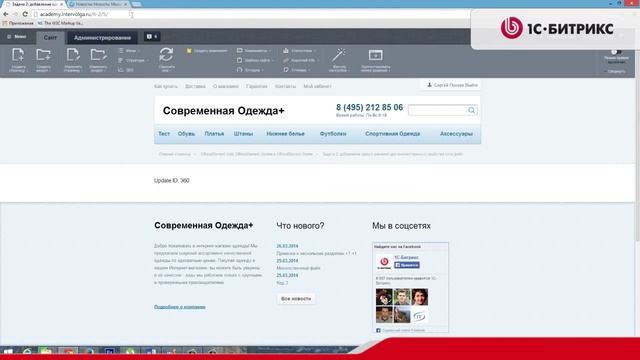Expand the Components dropdown

click(x=254, y=51)
